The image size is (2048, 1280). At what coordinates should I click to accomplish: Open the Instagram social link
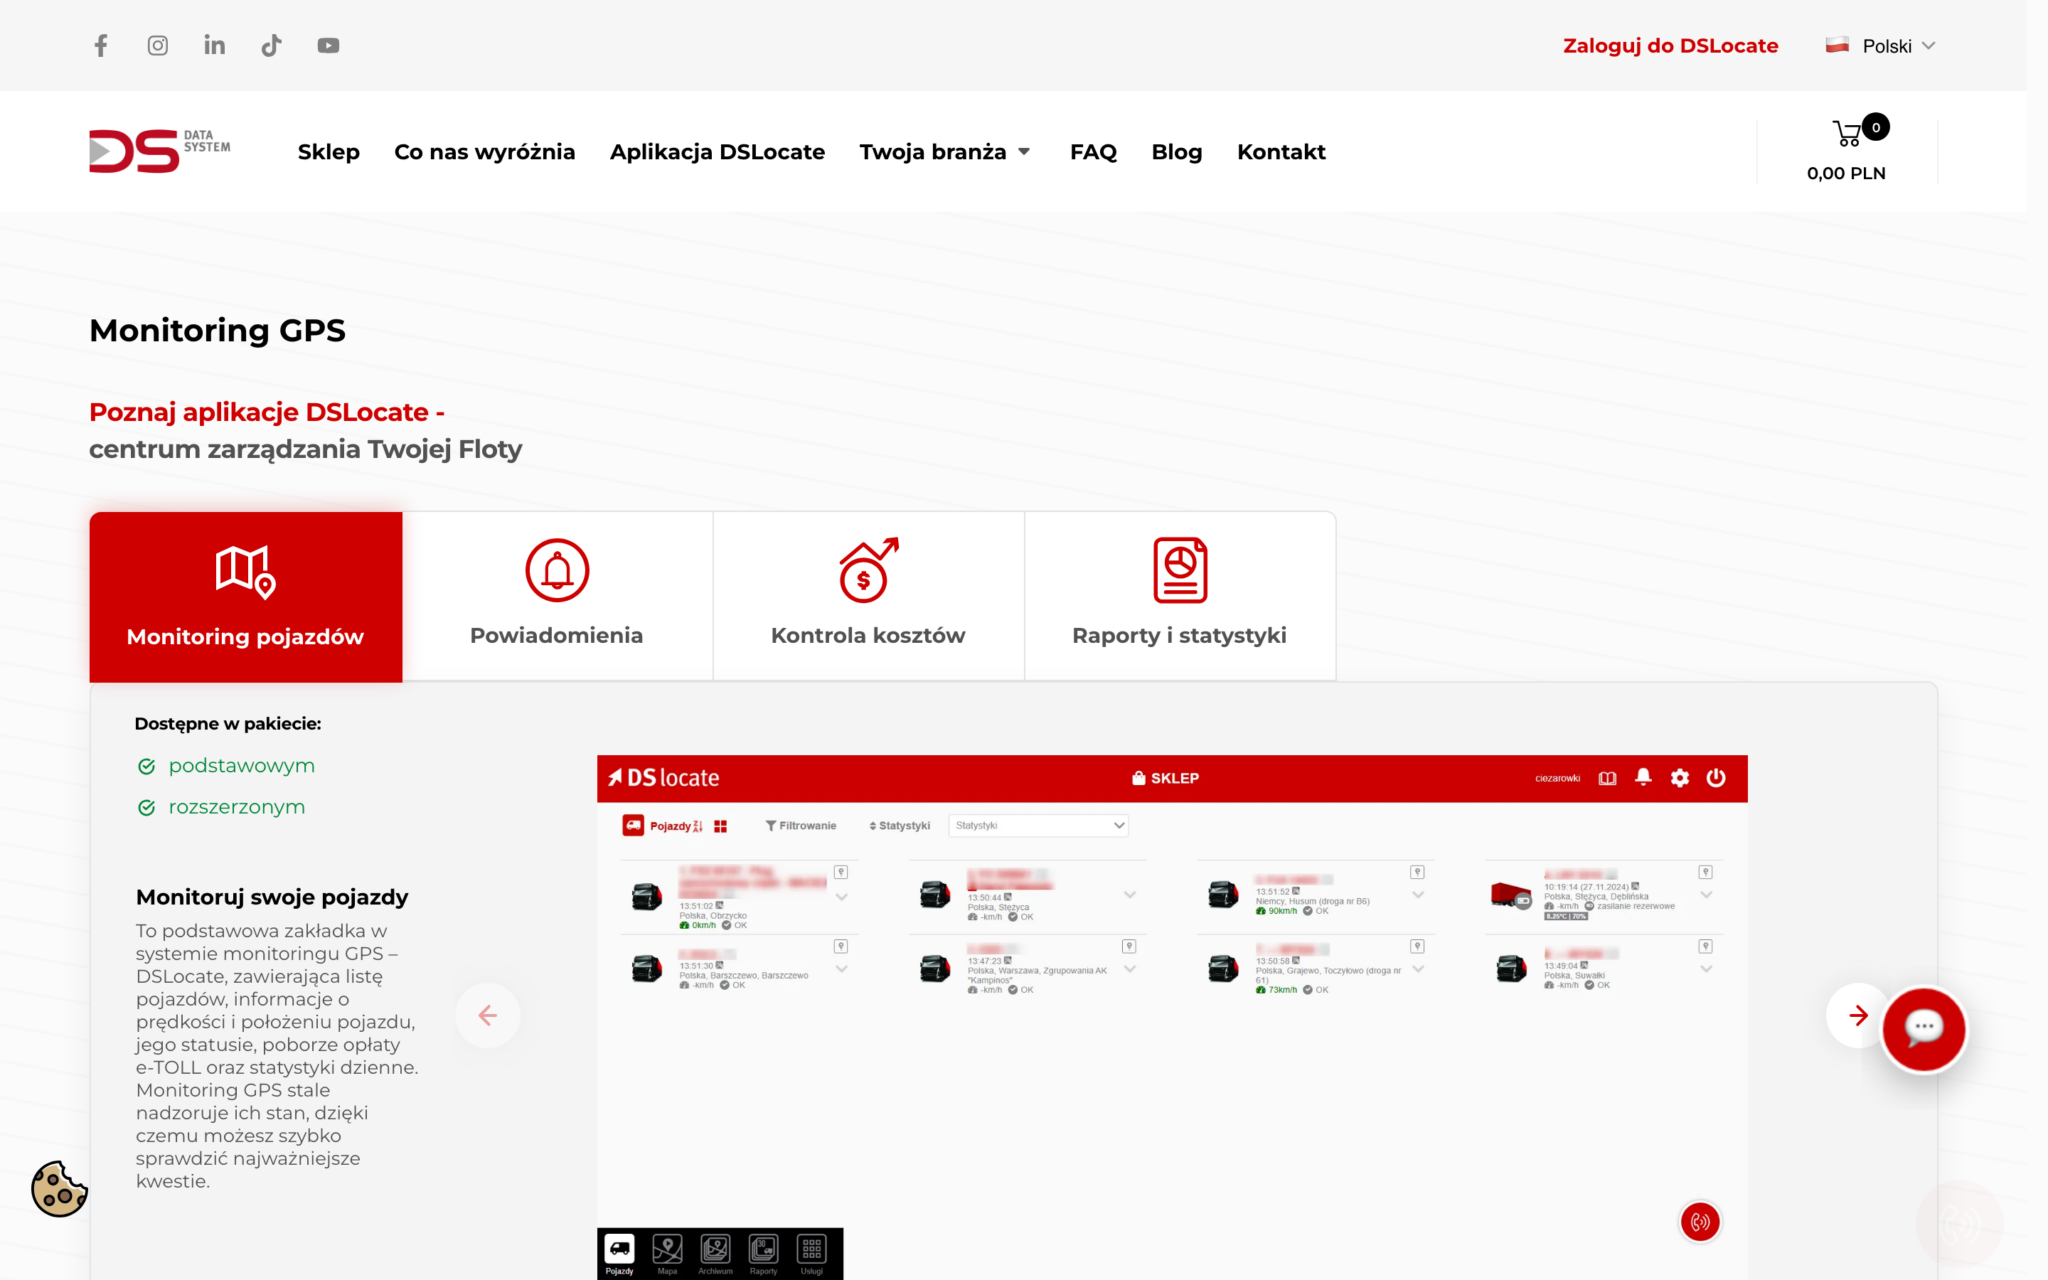(x=158, y=46)
